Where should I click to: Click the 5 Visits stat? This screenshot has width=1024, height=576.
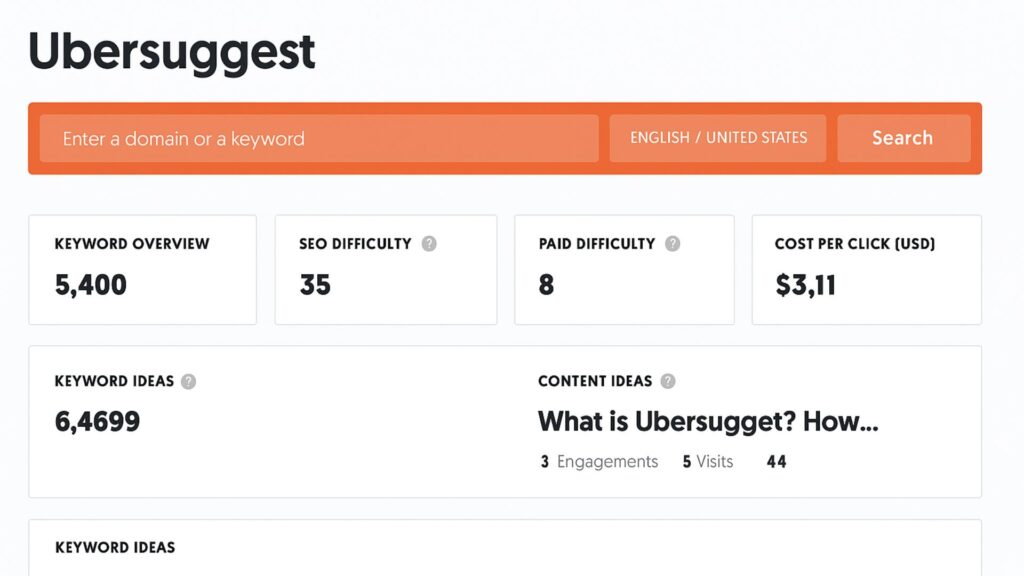[708, 461]
